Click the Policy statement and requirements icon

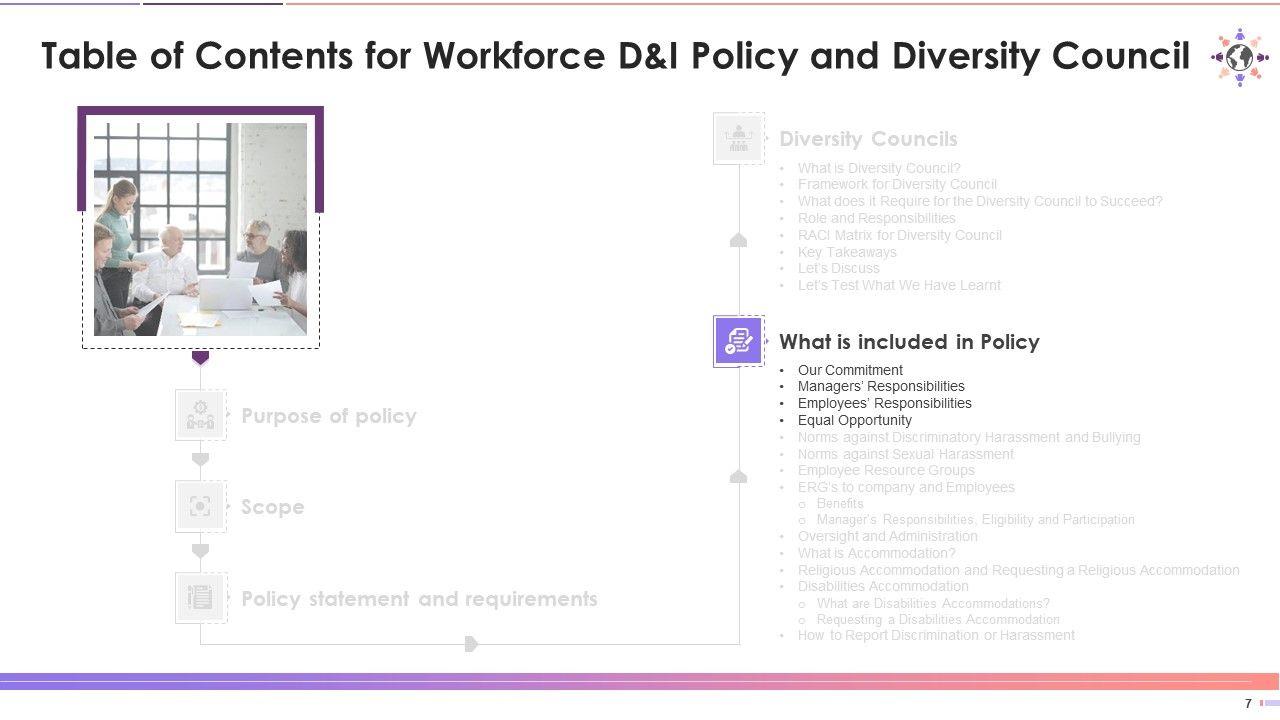[200, 598]
